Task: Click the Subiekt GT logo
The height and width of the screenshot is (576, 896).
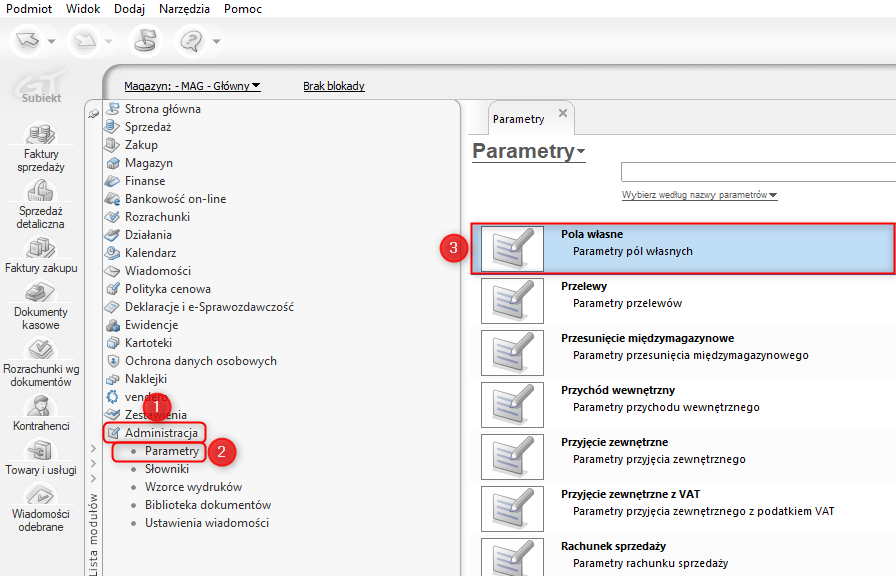Action: coord(41,87)
